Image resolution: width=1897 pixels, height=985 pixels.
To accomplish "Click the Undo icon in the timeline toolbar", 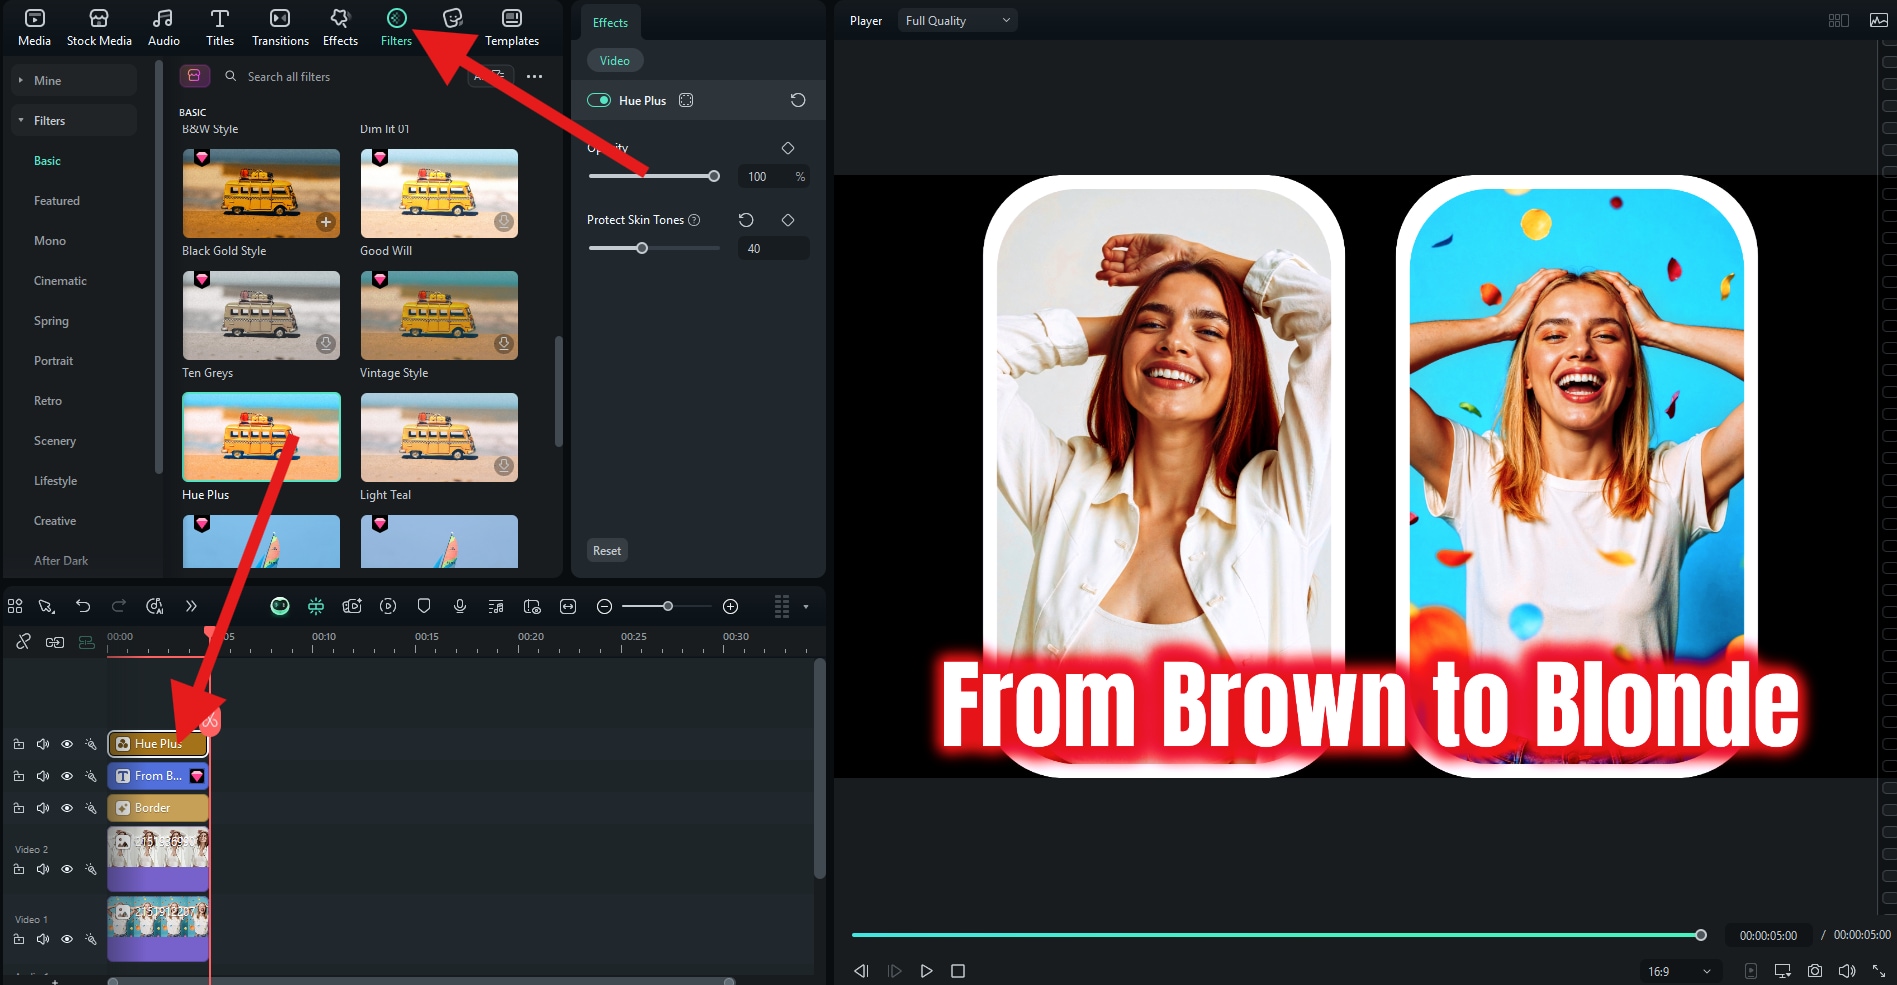I will (83, 606).
